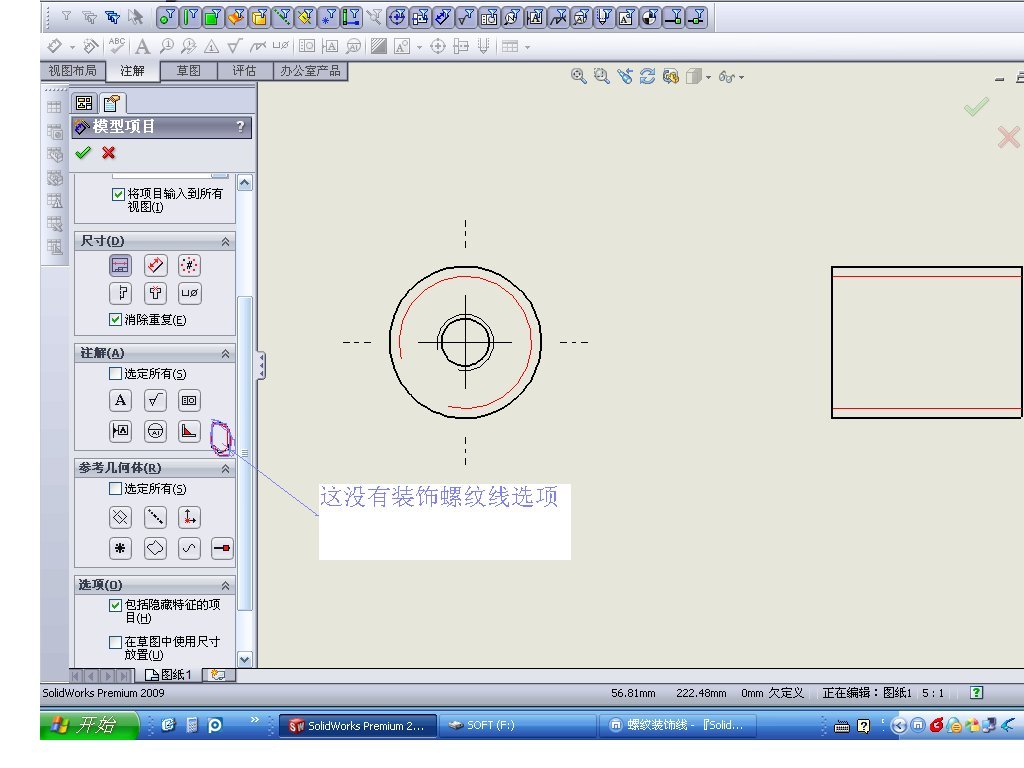Select the surface finish icon under 注解
Image resolution: width=1024 pixels, height=768 pixels.
coord(155,400)
